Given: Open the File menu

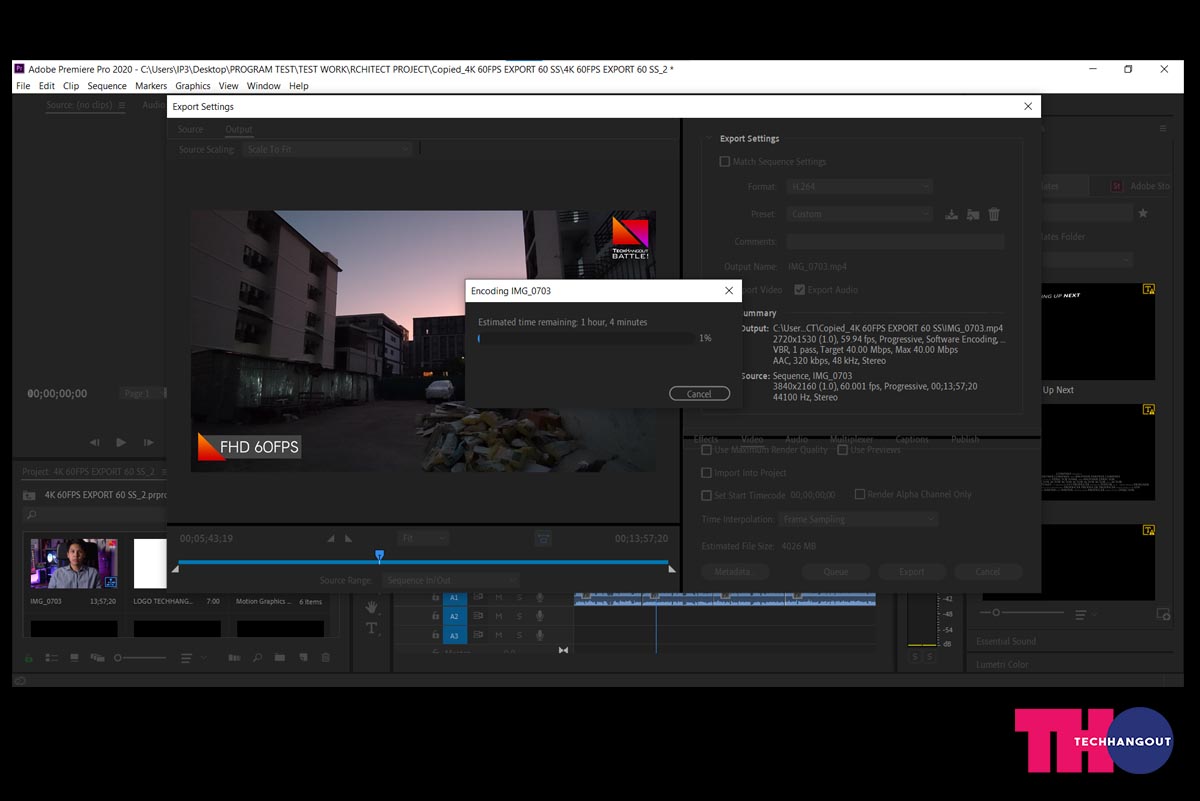Looking at the screenshot, I should [23, 86].
